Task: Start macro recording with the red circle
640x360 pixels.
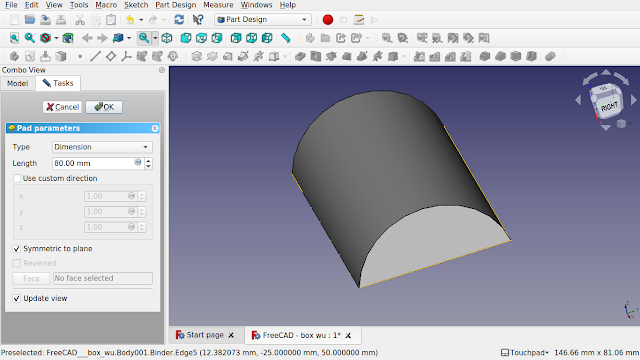Action: point(328,20)
